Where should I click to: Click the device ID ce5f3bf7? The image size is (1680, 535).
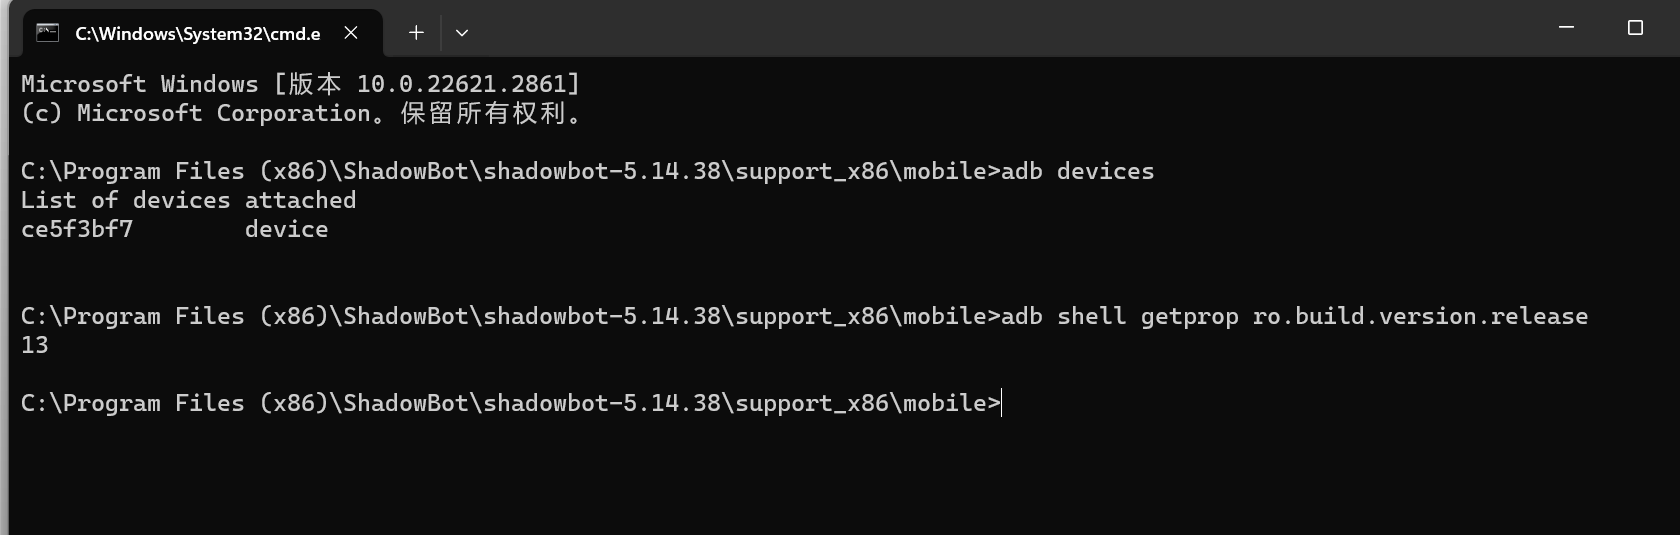coord(77,229)
